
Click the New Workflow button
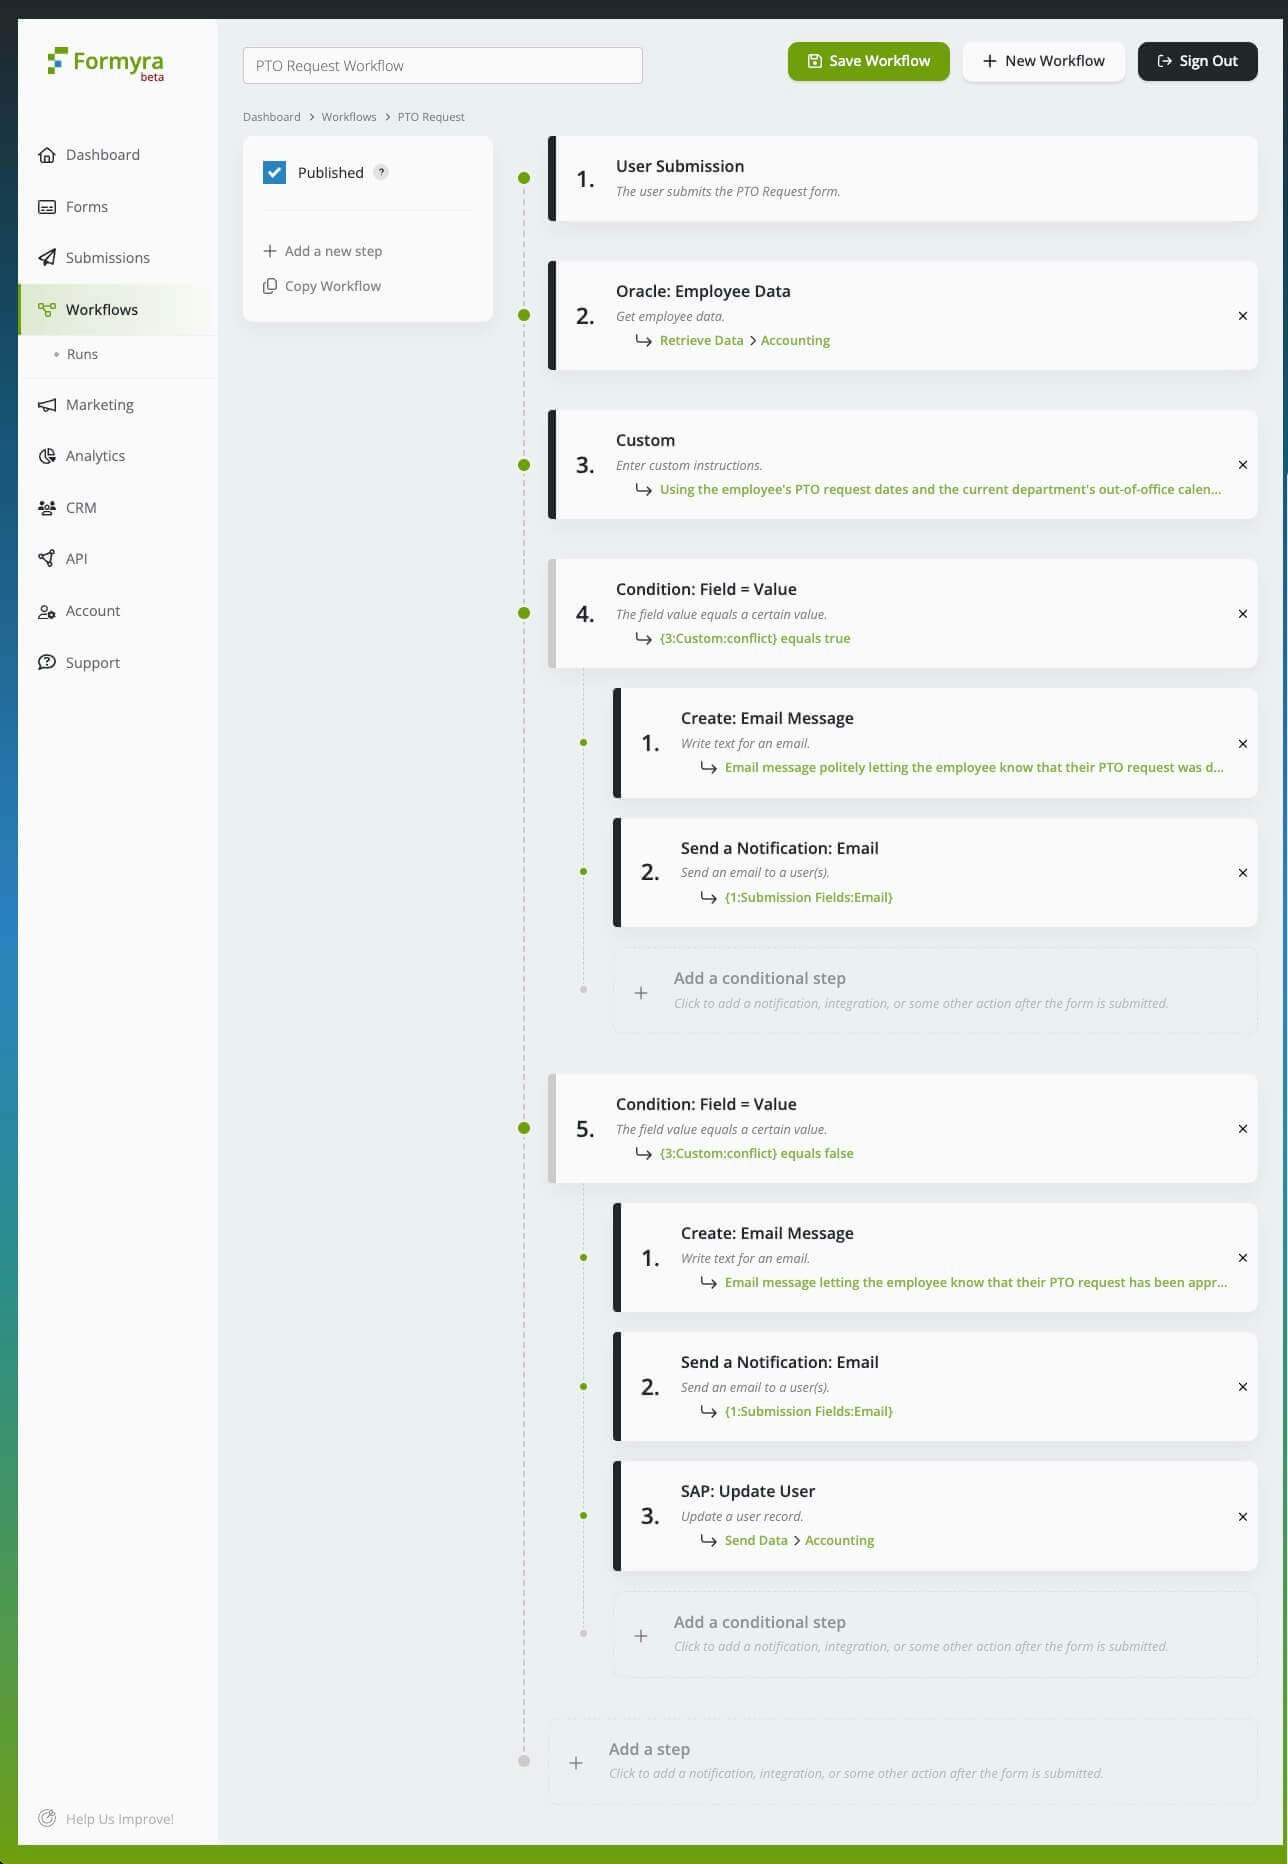pos(1043,61)
